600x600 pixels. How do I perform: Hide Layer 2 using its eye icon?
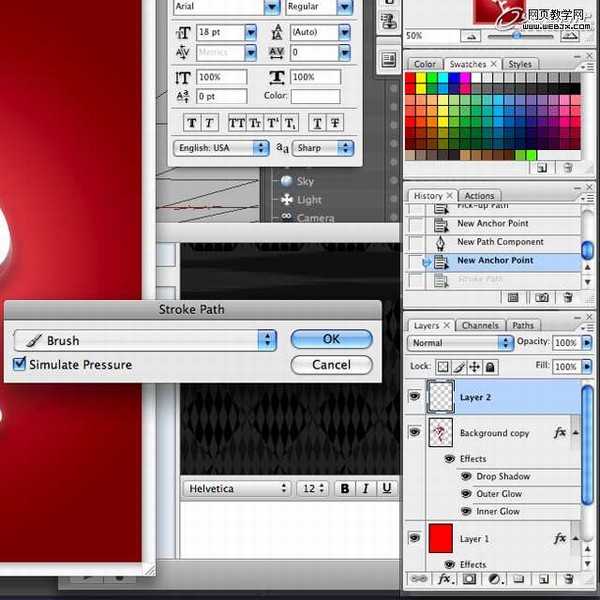414,397
